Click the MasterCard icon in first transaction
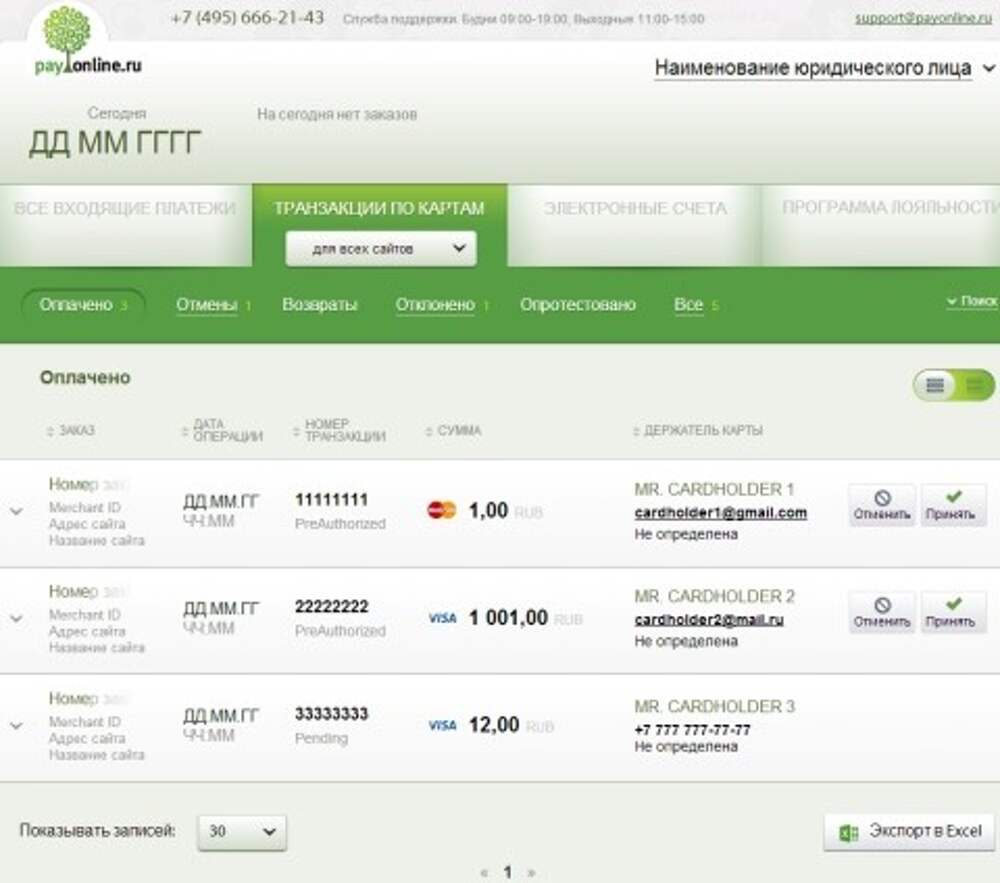The image size is (1000, 883). coord(441,510)
